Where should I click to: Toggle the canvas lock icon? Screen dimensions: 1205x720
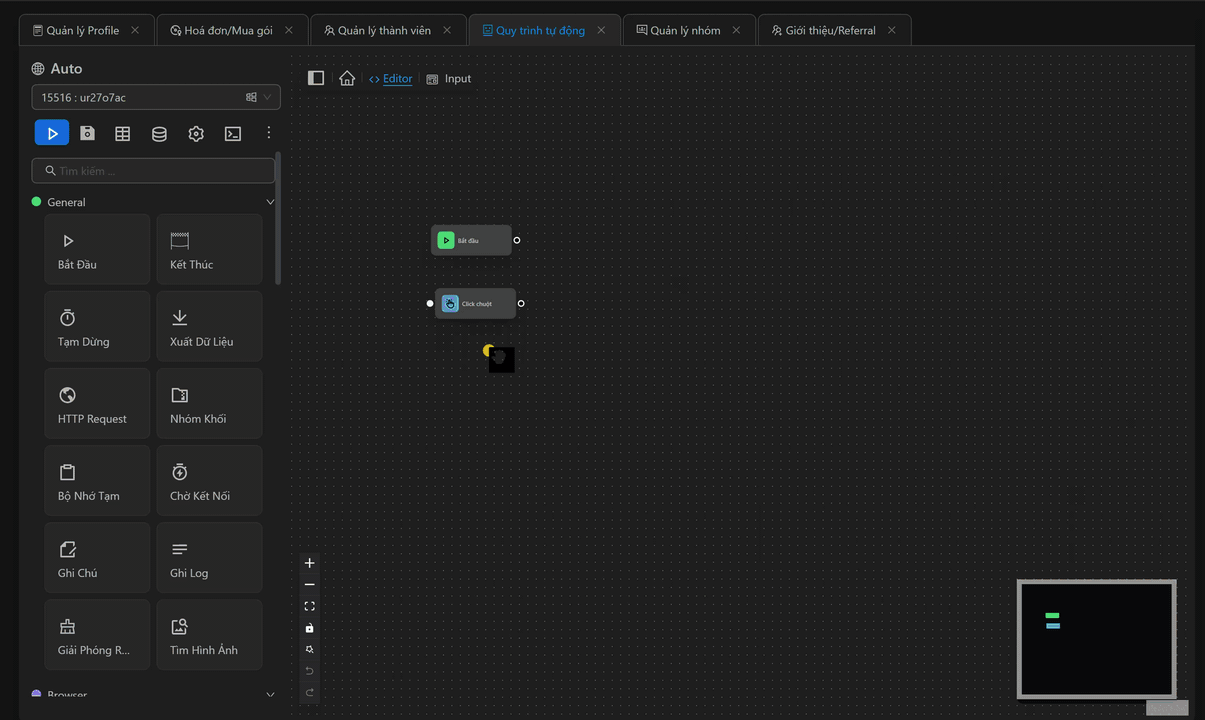point(310,628)
